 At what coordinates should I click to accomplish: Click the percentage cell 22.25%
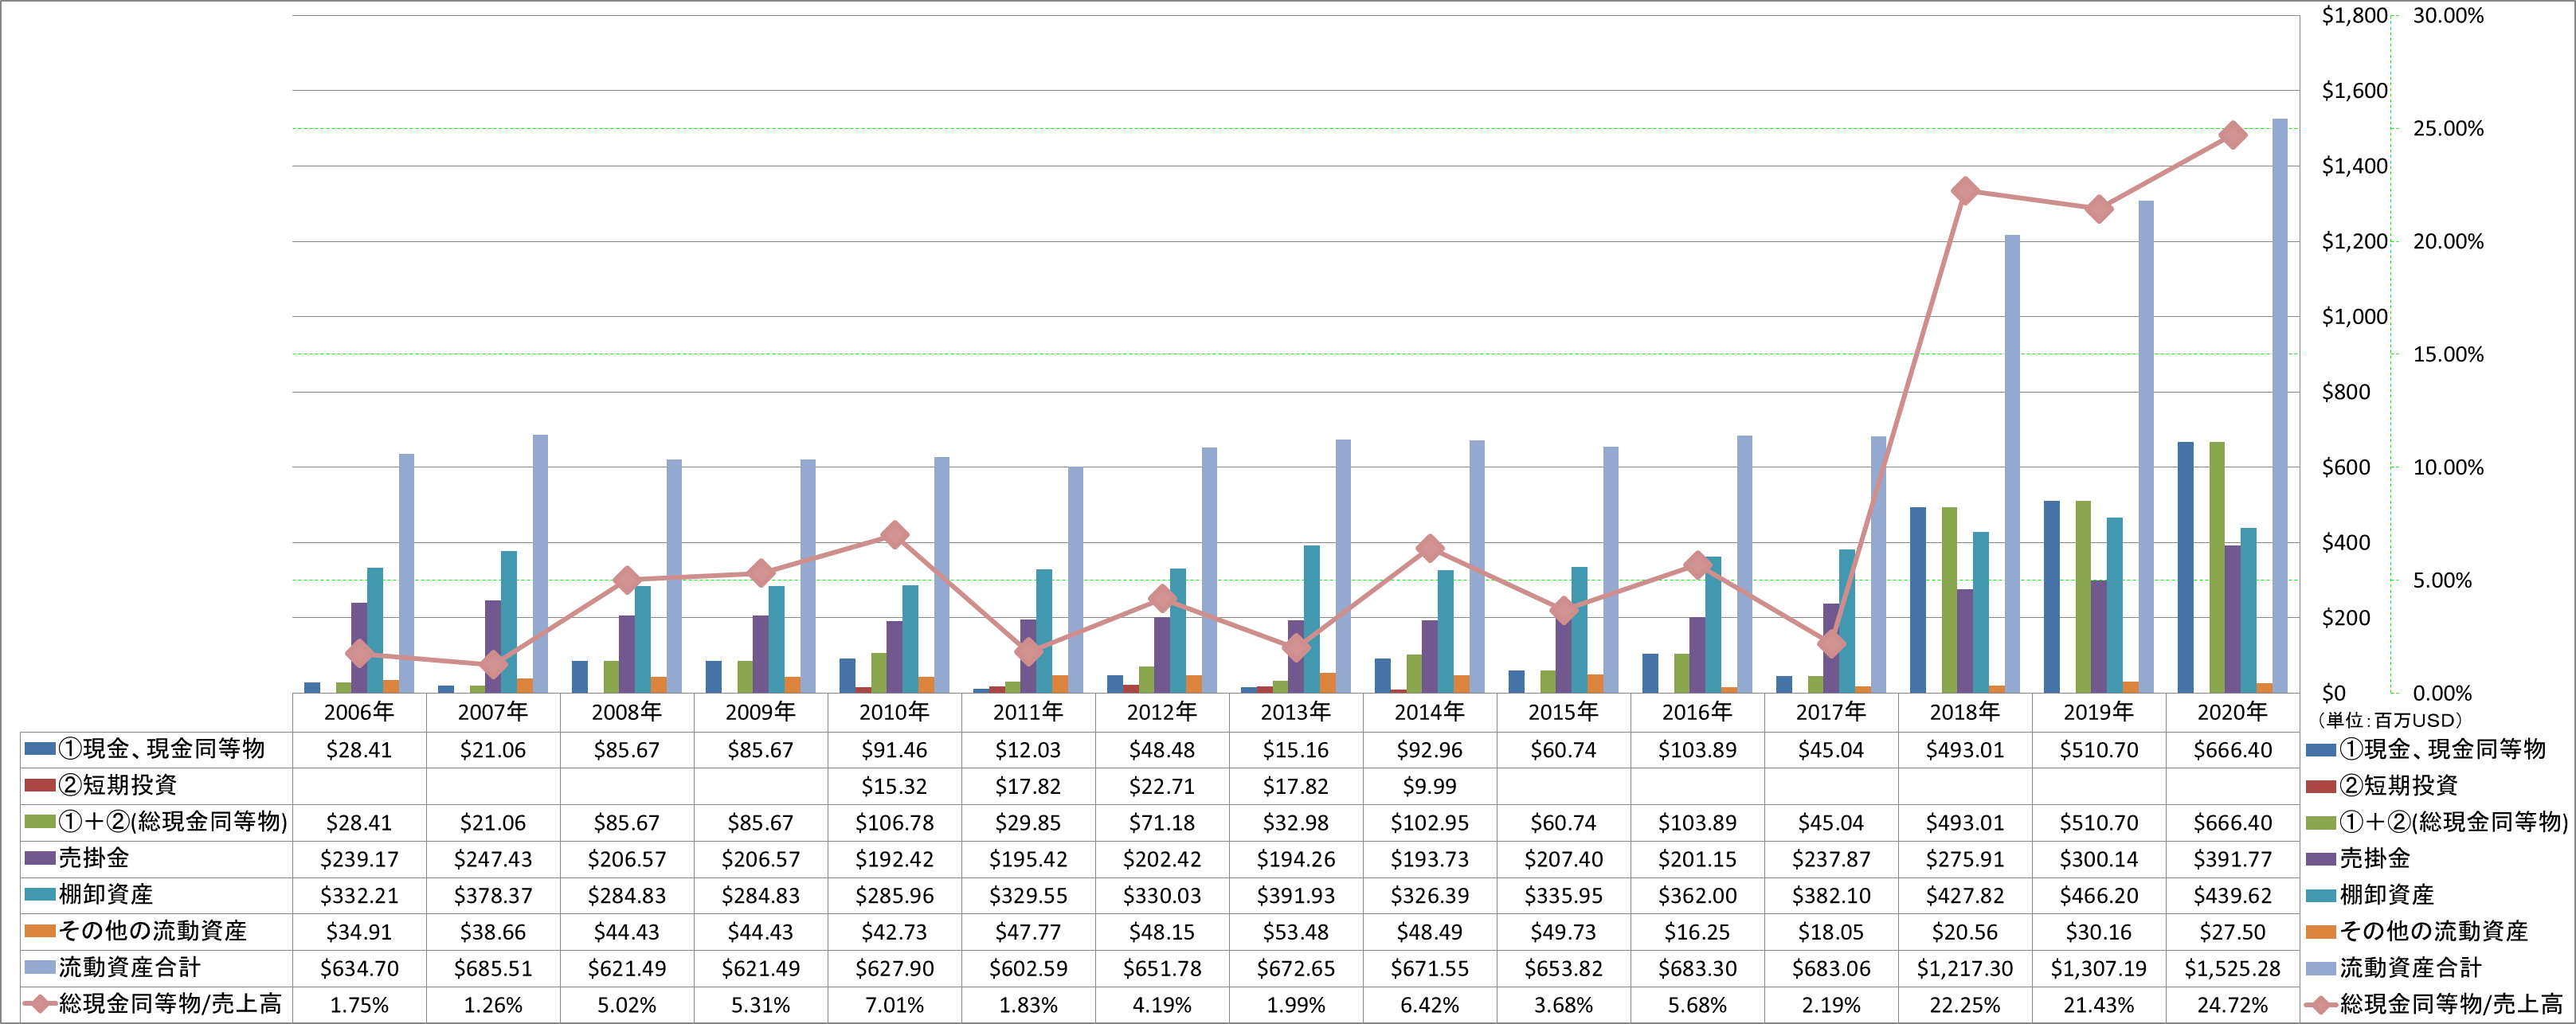1965,1005
